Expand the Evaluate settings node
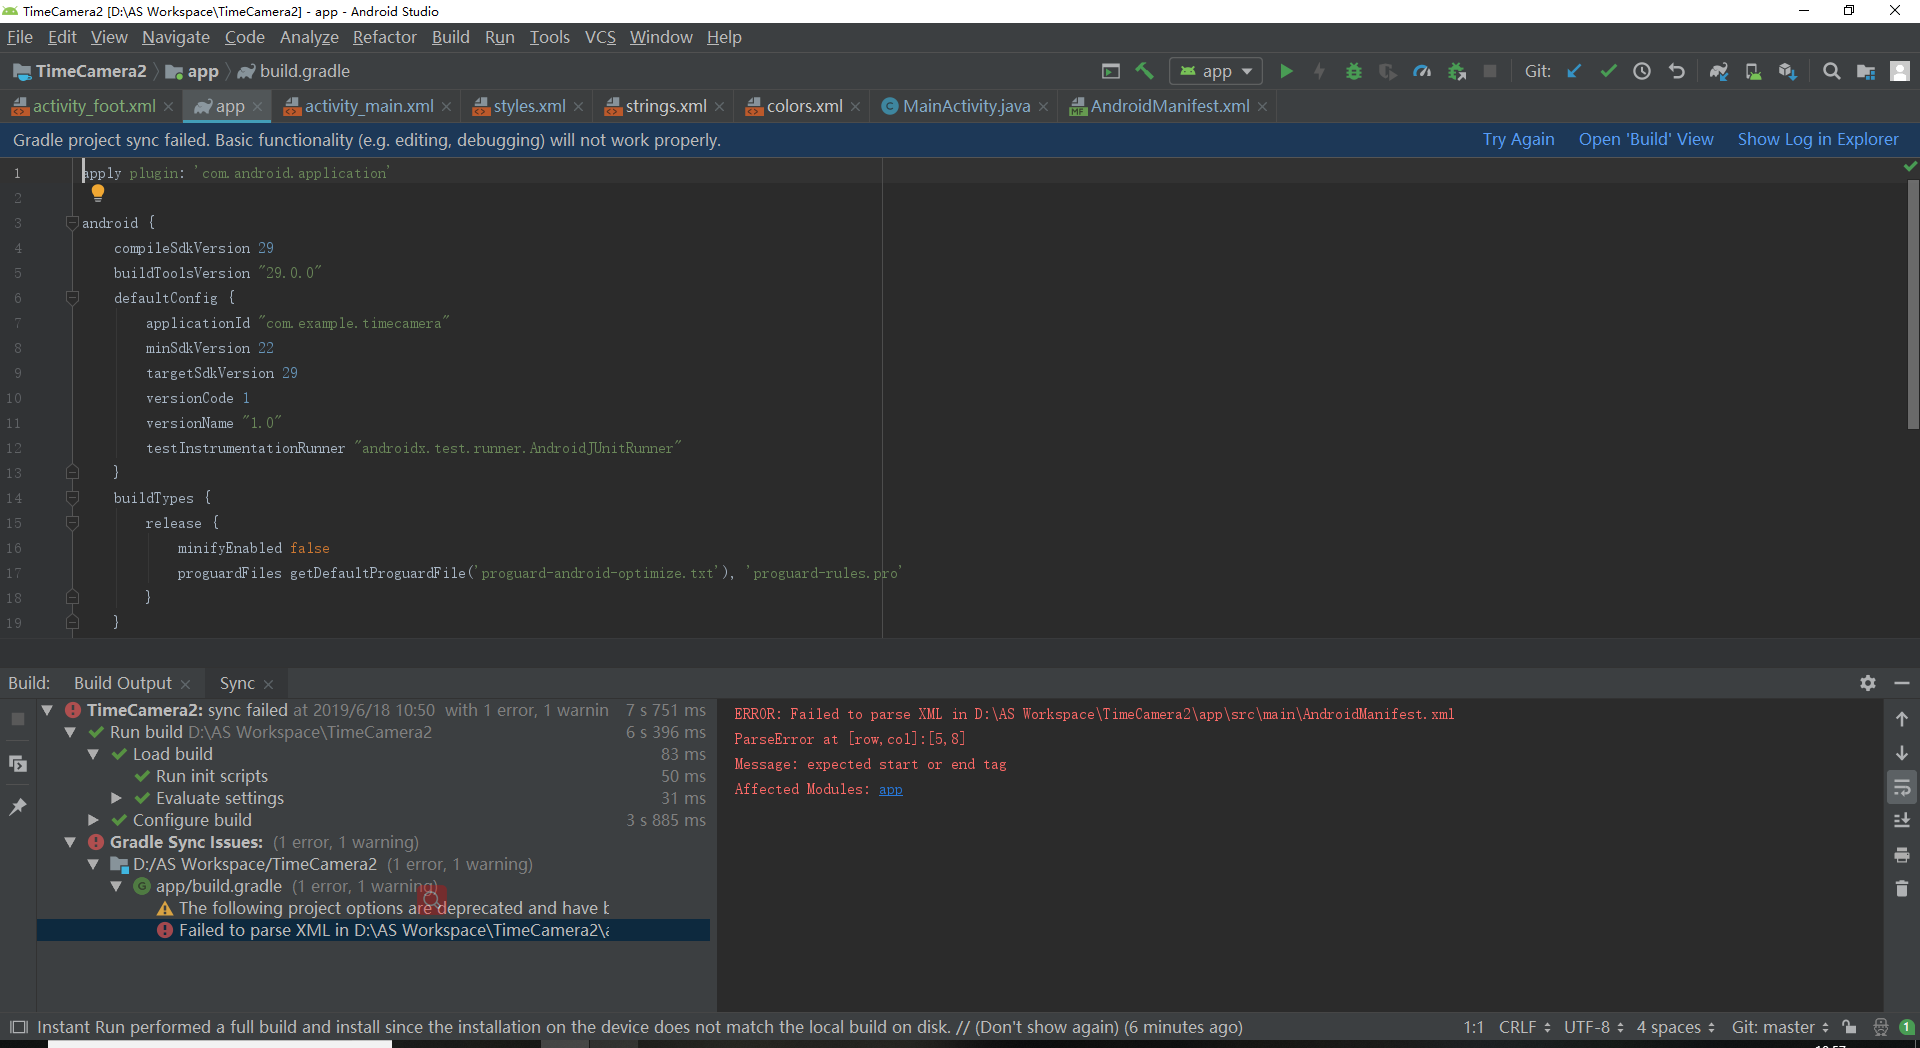1920x1048 pixels. pos(116,798)
